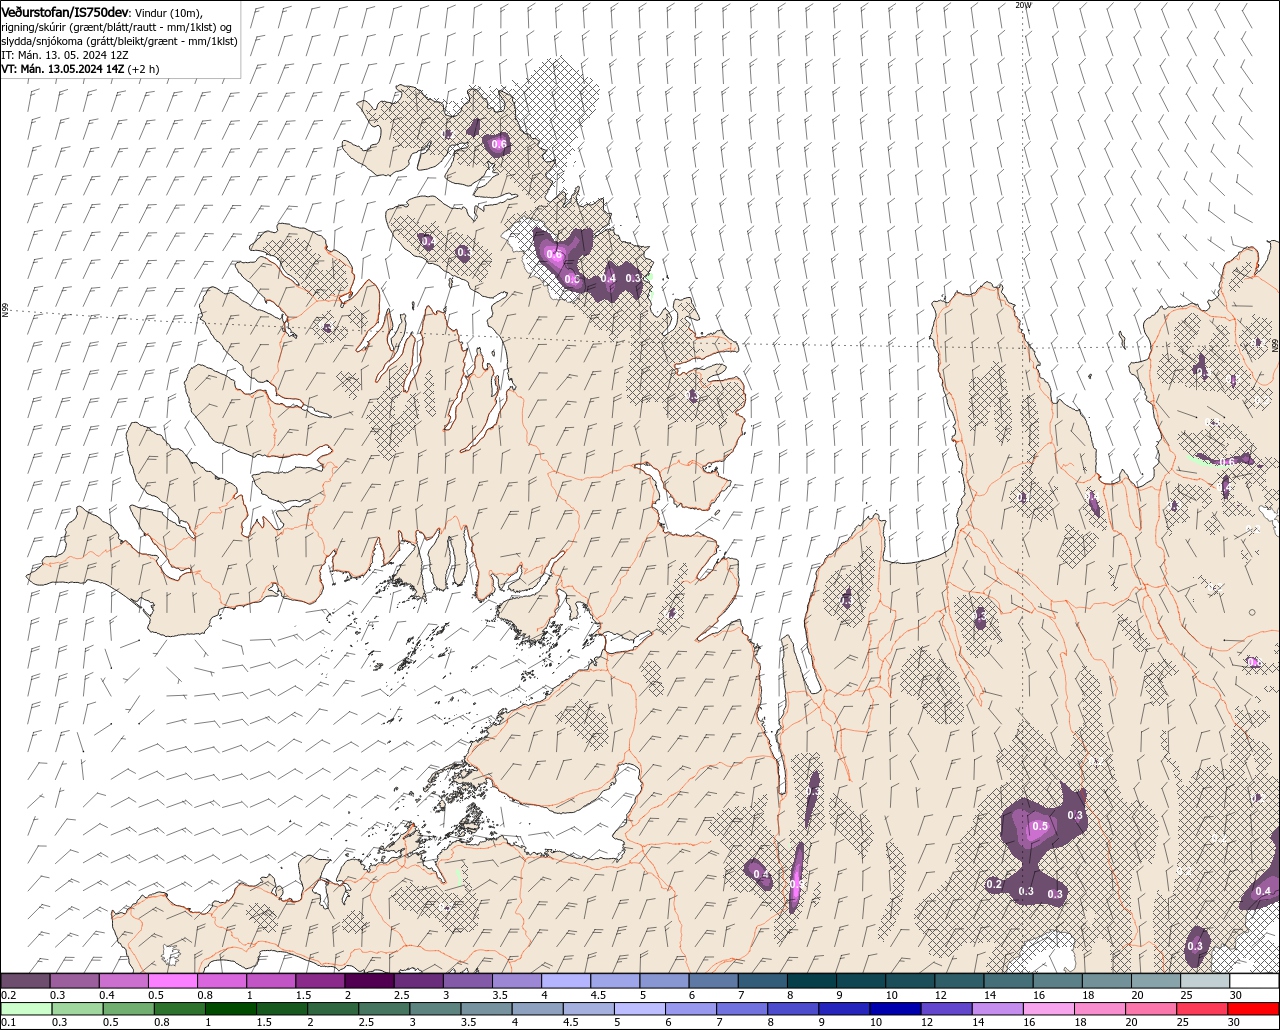Pick the bright pink snow swatch starting at 0.5
The image size is (1280, 1030).
(173, 981)
